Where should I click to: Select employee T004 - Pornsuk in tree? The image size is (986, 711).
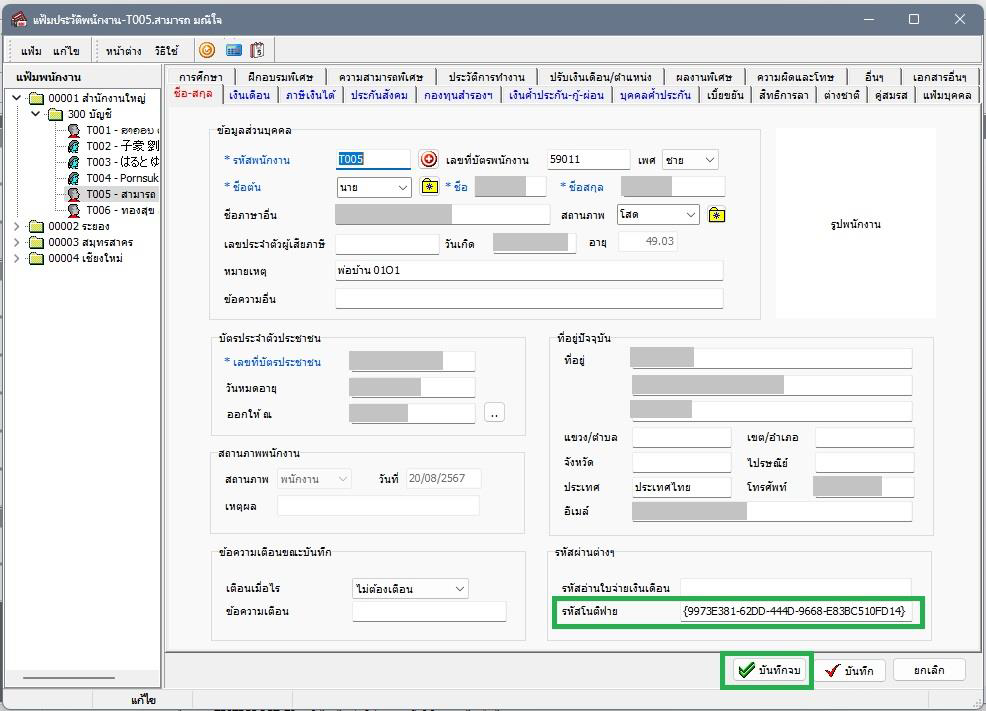coord(120,178)
